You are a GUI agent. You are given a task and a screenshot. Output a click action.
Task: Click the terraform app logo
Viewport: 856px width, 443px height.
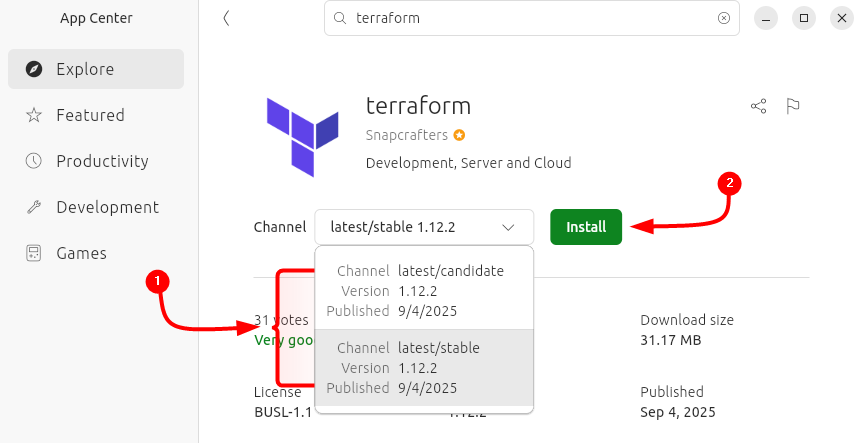tap(303, 136)
